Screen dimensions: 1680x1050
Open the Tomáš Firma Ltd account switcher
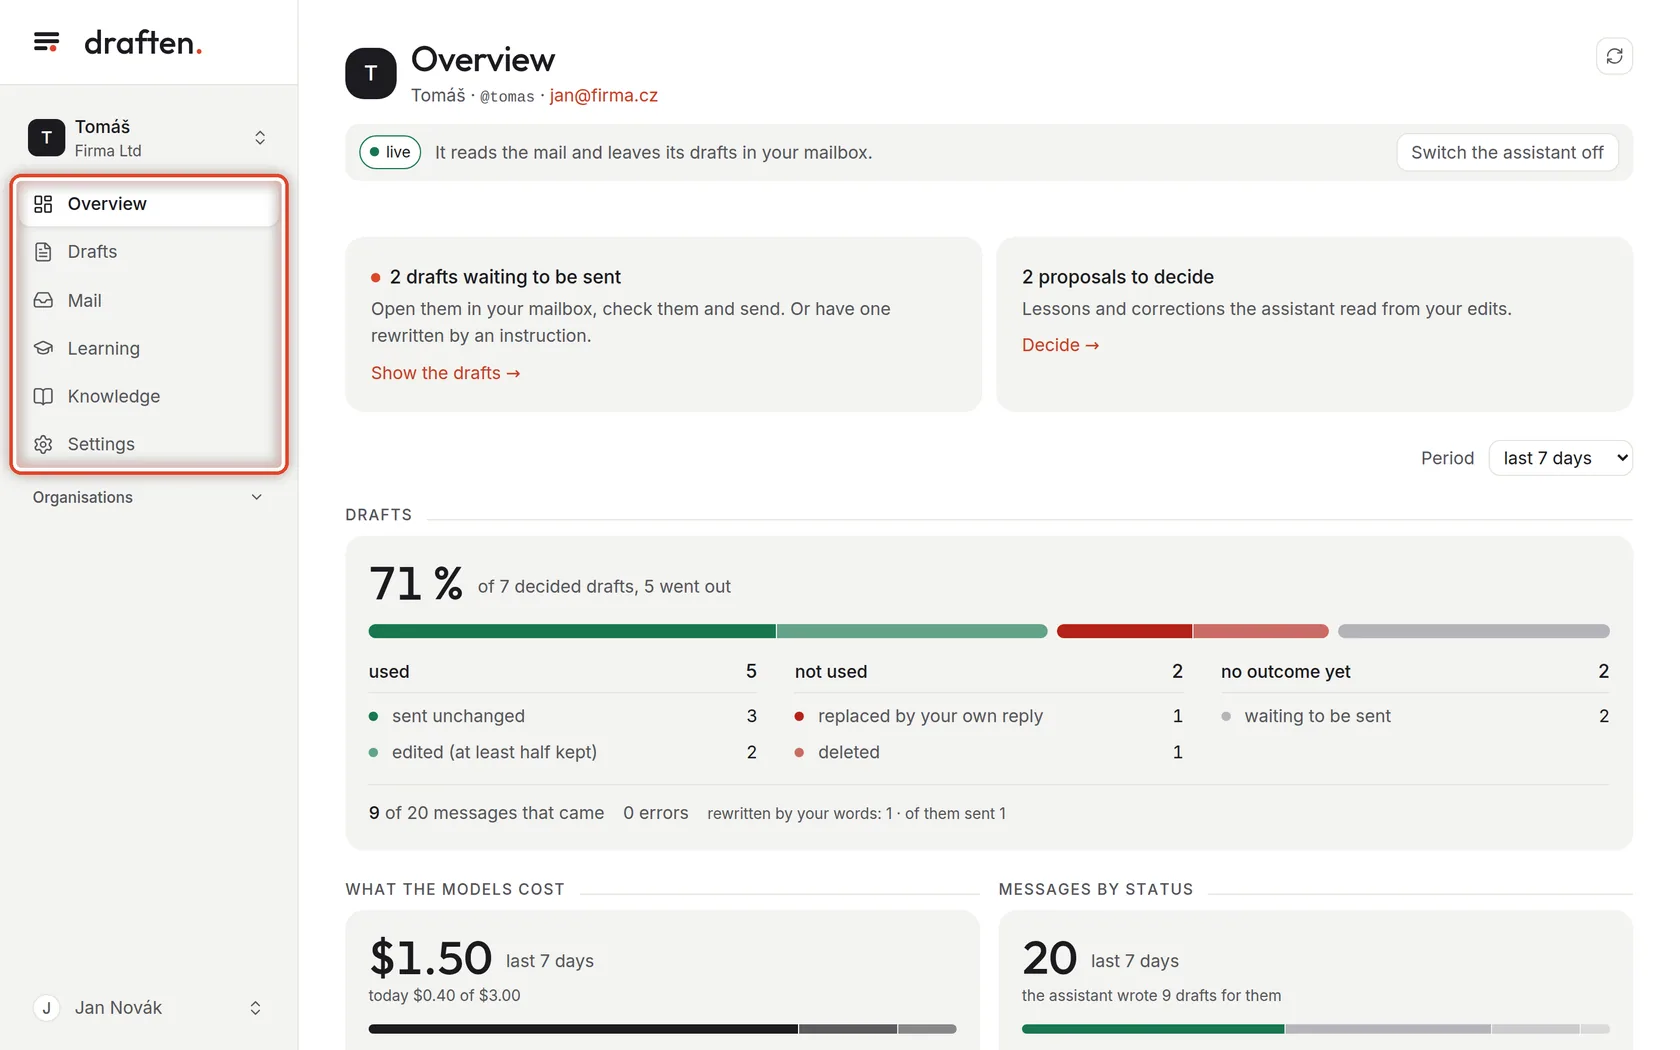pyautogui.click(x=148, y=138)
